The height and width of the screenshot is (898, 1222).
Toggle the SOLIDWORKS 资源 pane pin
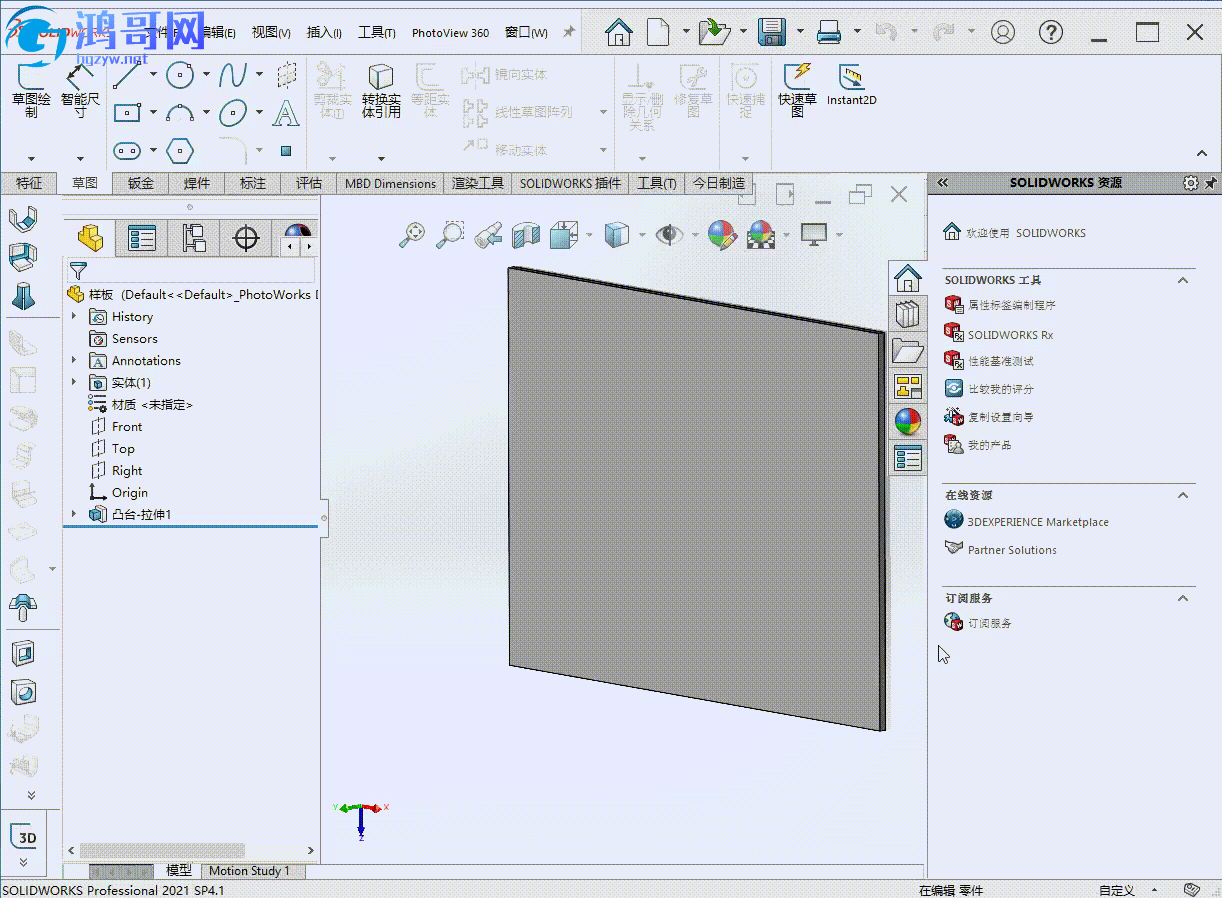pos(1211,183)
